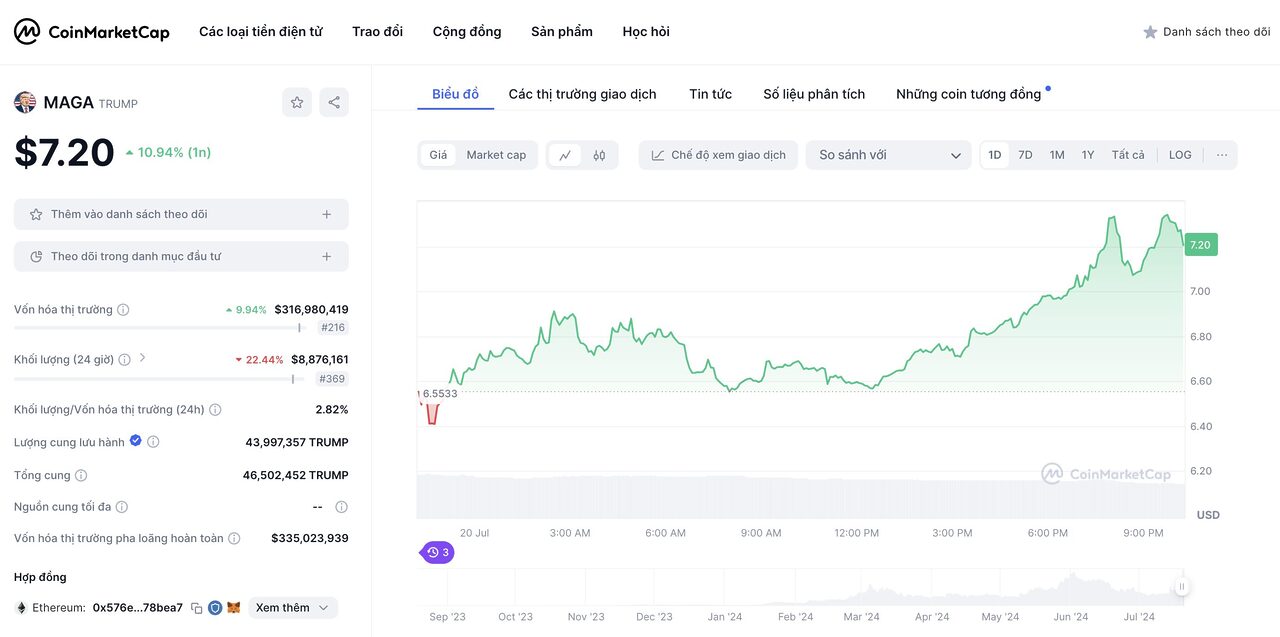
Task: Open the chart more options ellipsis
Action: tap(1222, 155)
